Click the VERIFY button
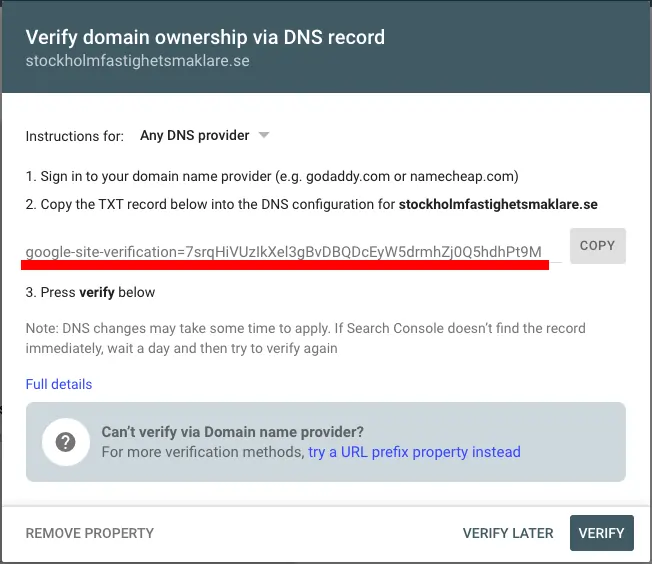The height and width of the screenshot is (564, 652). click(x=602, y=533)
